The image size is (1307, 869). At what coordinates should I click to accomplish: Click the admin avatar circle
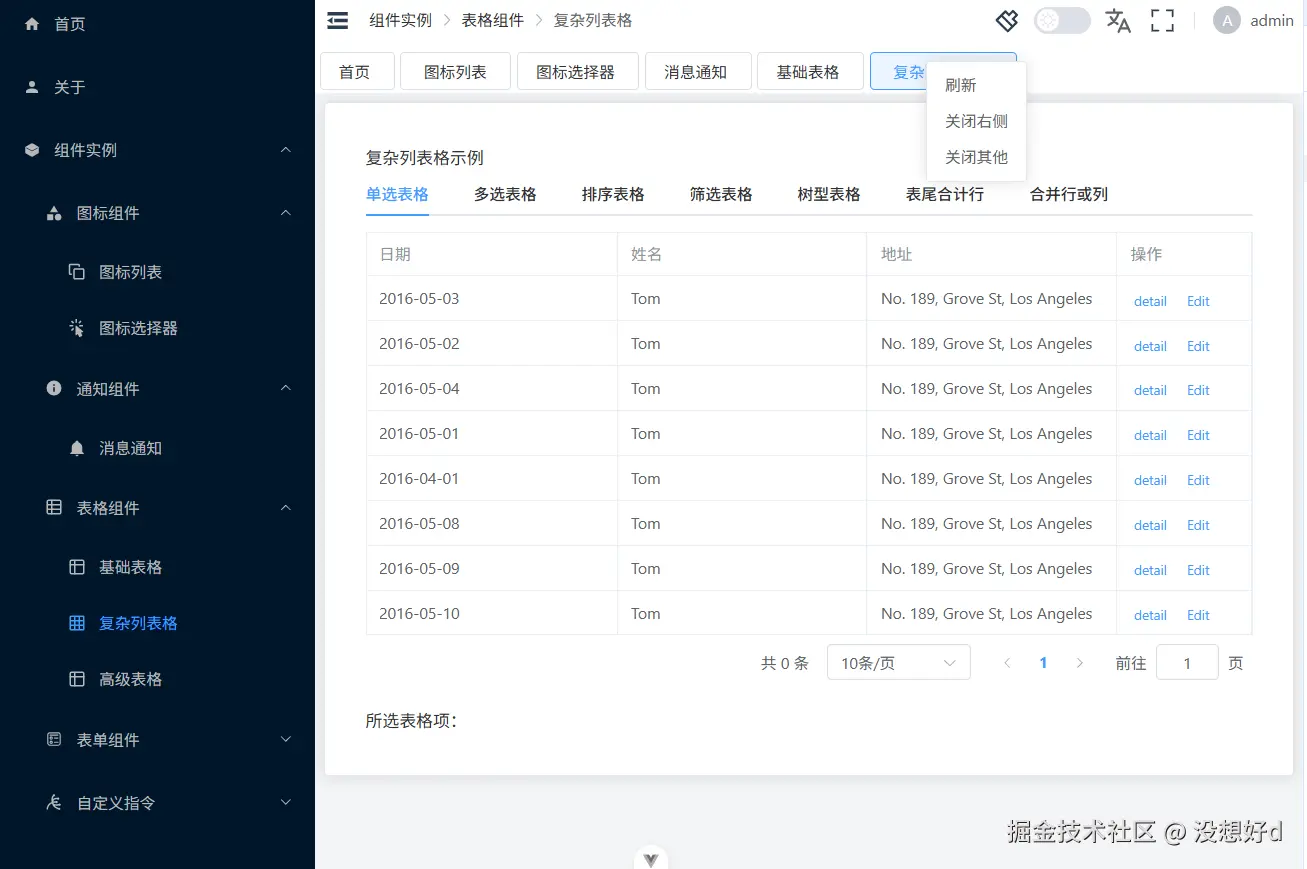pos(1227,20)
